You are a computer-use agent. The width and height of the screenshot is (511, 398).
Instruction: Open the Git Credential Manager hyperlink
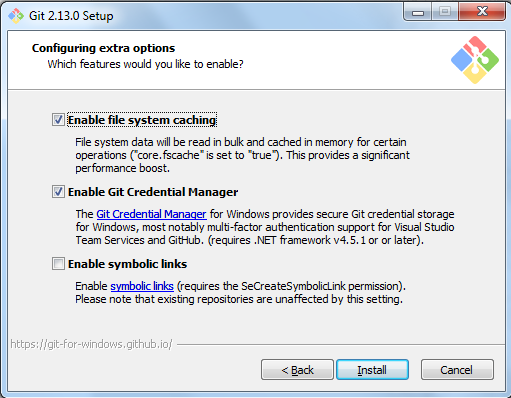pos(151,214)
